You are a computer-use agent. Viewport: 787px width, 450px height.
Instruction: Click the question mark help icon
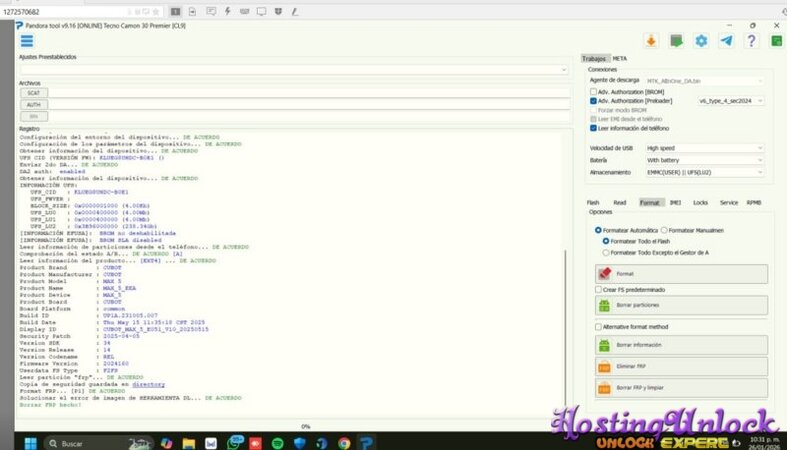coord(751,41)
